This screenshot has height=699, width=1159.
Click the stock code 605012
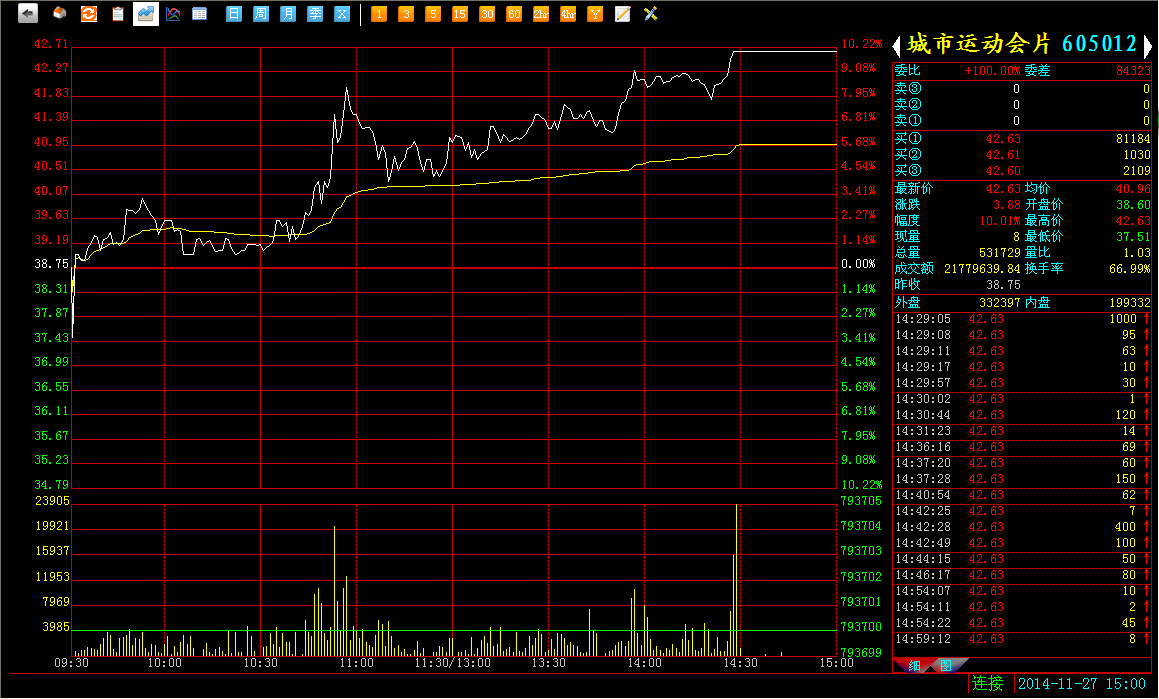pos(1099,44)
